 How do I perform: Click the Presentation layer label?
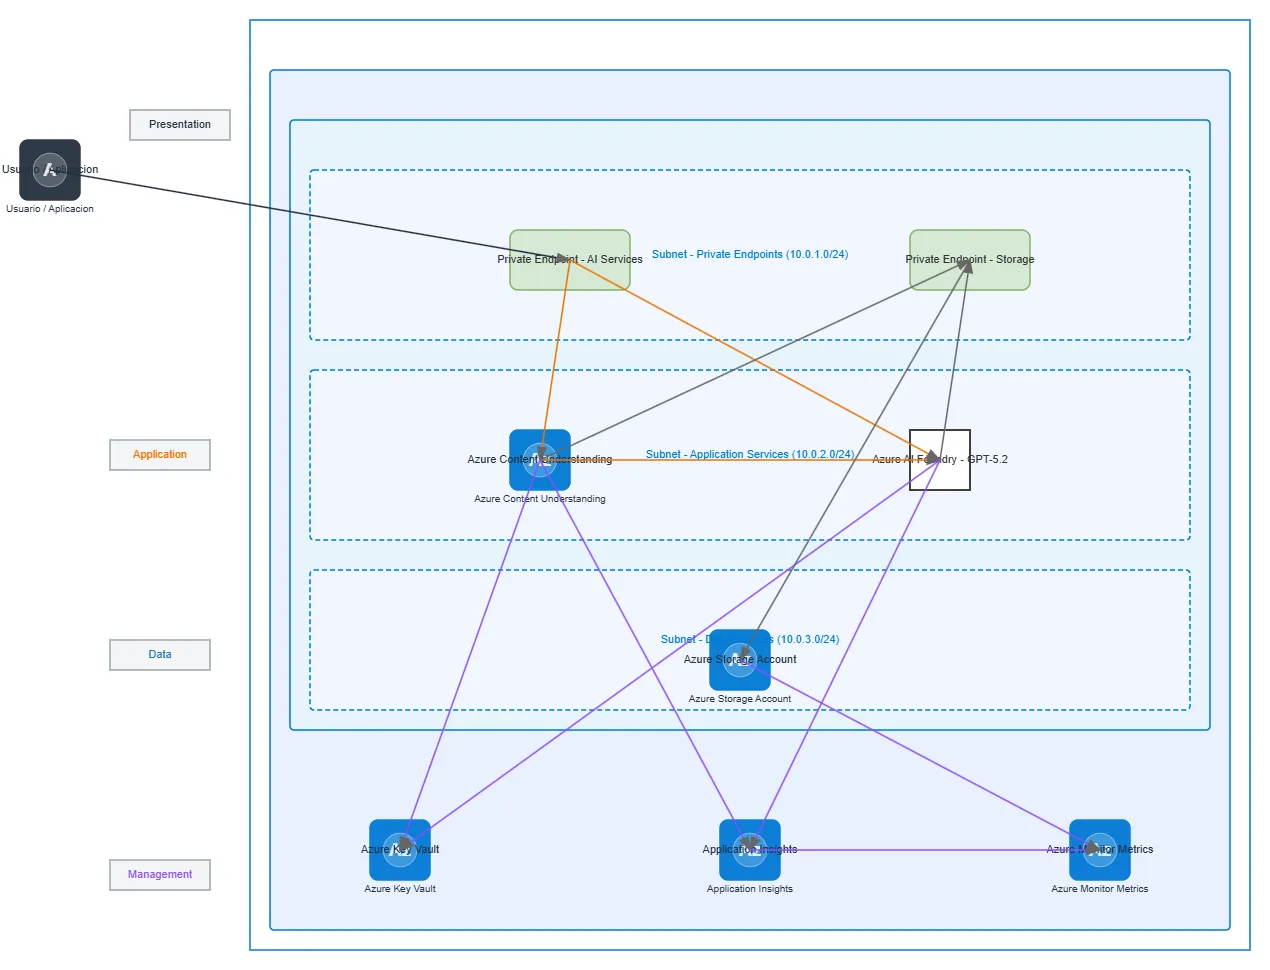point(180,125)
